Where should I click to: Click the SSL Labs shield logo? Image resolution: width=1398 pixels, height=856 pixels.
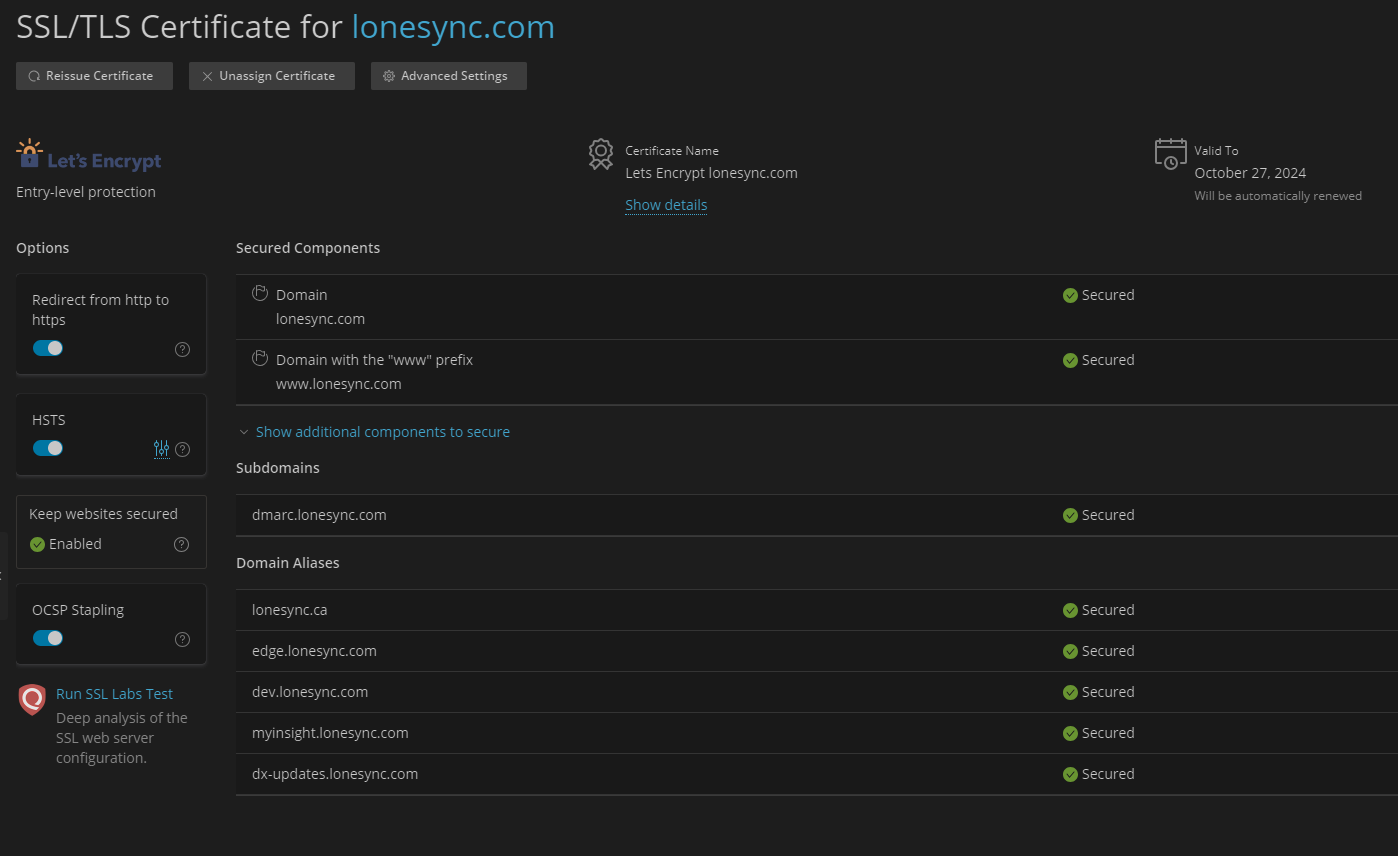(31, 701)
